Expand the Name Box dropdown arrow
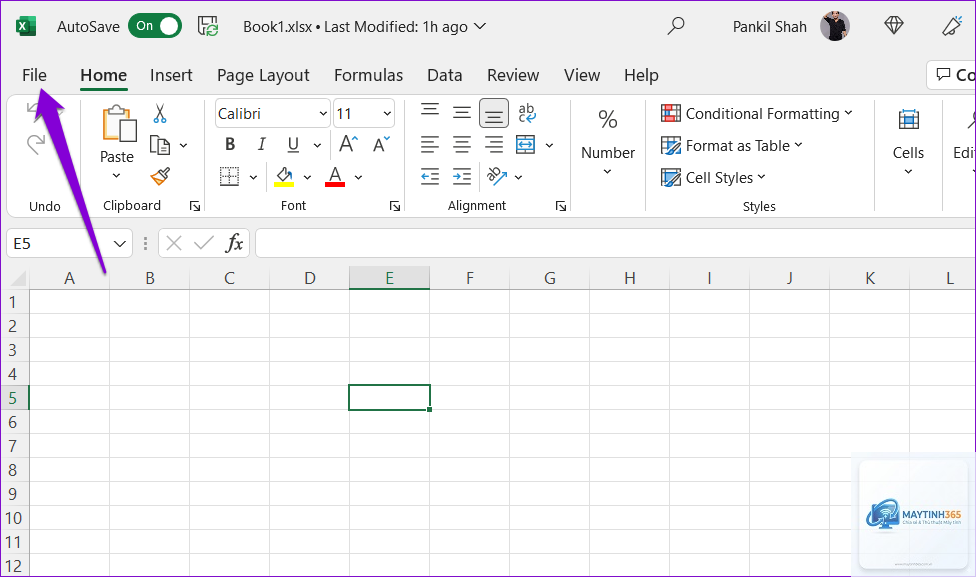Image resolution: width=976 pixels, height=577 pixels. click(120, 243)
